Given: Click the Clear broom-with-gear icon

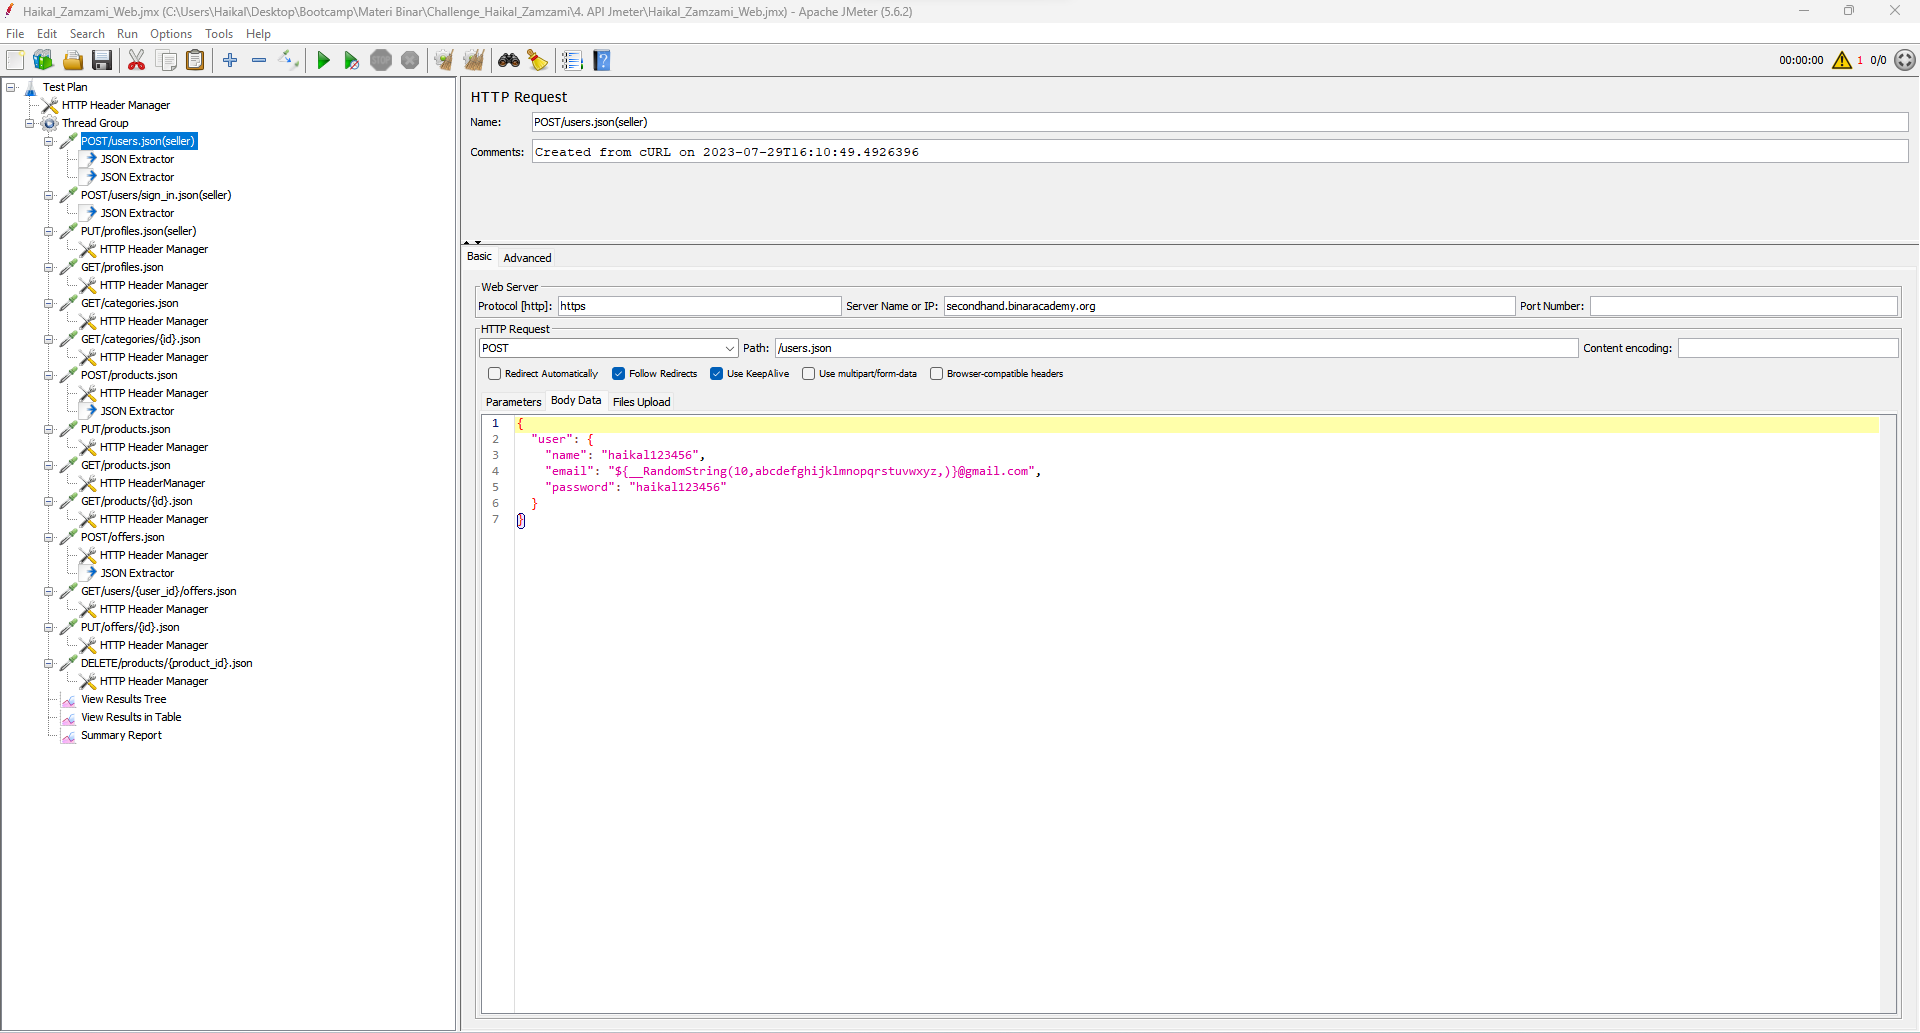Looking at the screenshot, I should point(444,61).
